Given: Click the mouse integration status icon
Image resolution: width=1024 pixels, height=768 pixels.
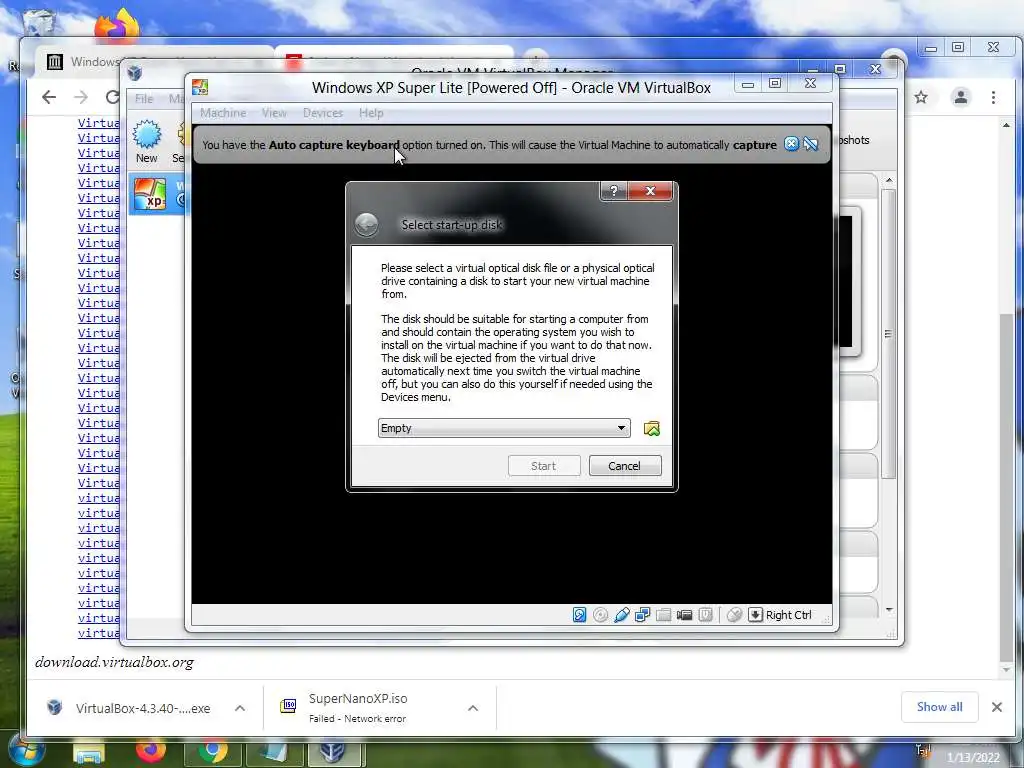Looking at the screenshot, I should click(x=734, y=615).
